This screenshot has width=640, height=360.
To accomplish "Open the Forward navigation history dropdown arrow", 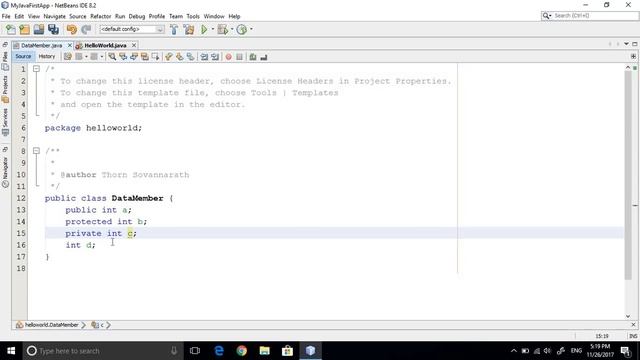I will [x=102, y=57].
